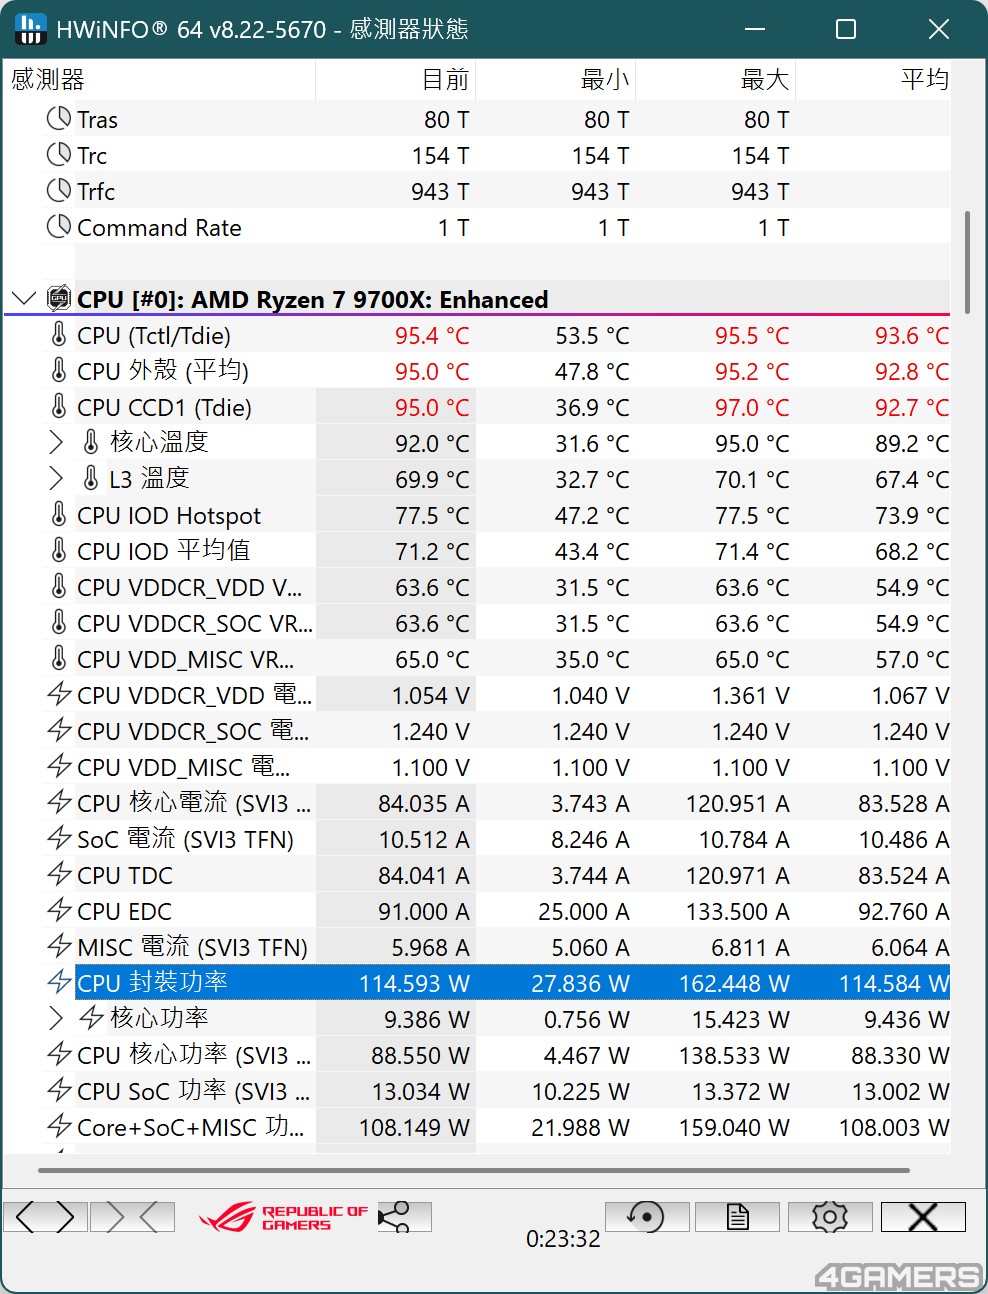Select the CPU 核心功率 (SVI3 row label
Image resolution: width=988 pixels, height=1294 pixels.
[194, 1055]
